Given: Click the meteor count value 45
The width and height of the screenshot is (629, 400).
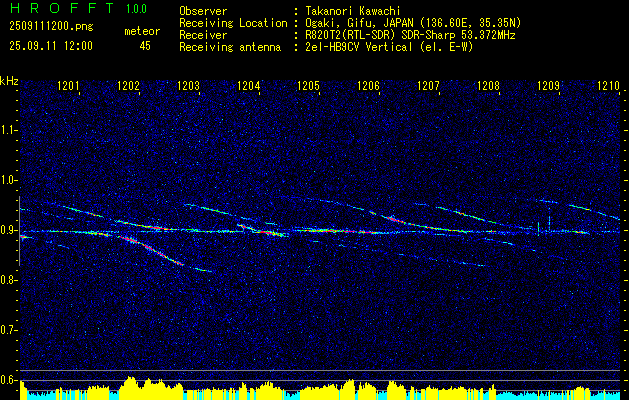Looking at the screenshot, I should [145, 46].
